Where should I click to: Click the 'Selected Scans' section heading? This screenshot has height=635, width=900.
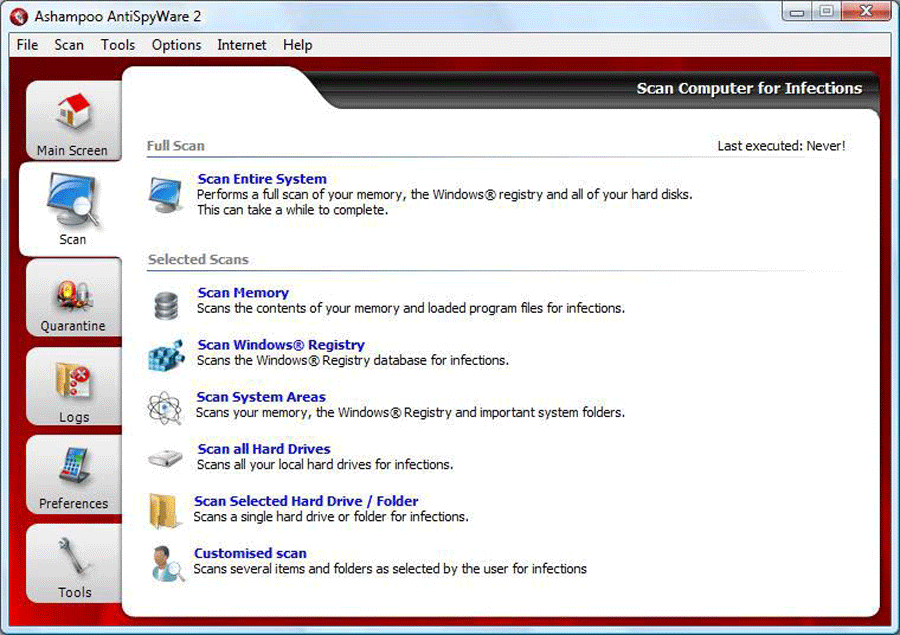pos(198,260)
